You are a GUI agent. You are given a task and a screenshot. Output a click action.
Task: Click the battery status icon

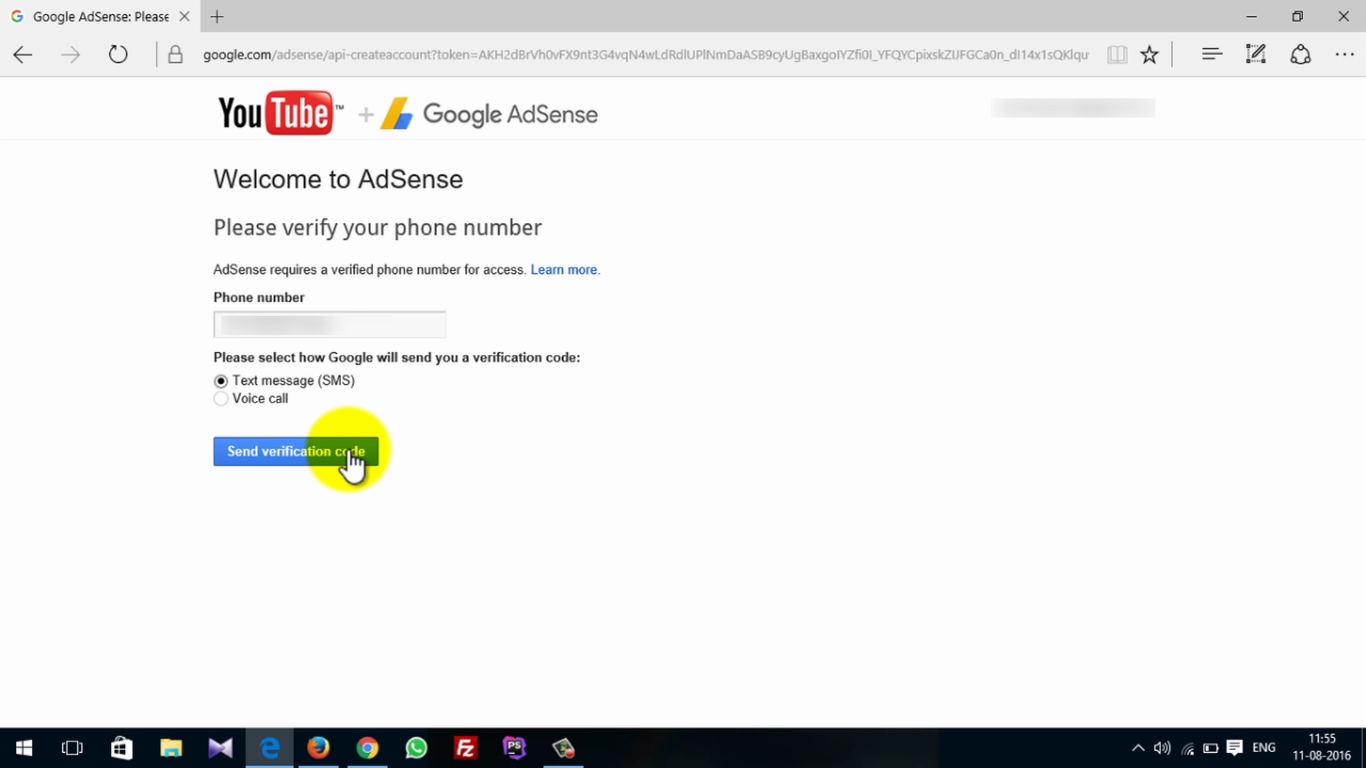1211,748
